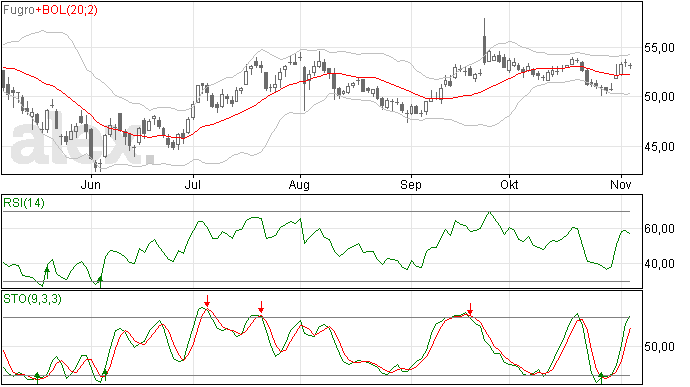
Task: Click the 50,00 label on the price chart axis
Action: (659, 97)
